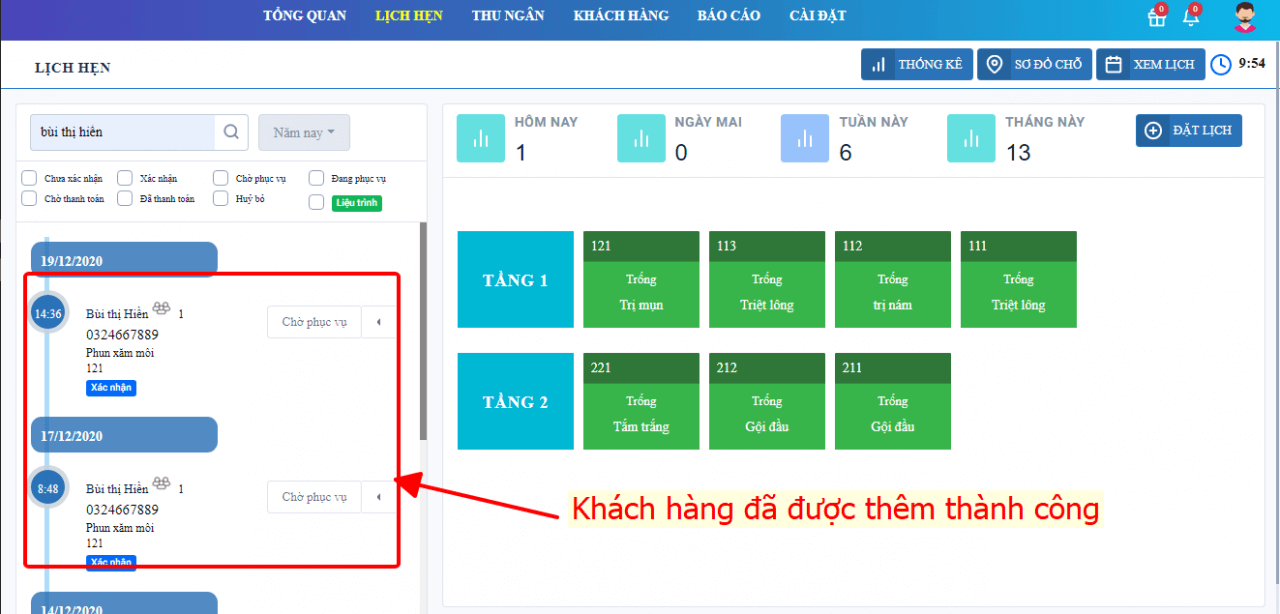
Task: Click the Tháng này statistics chart icon
Action: click(x=972, y=139)
